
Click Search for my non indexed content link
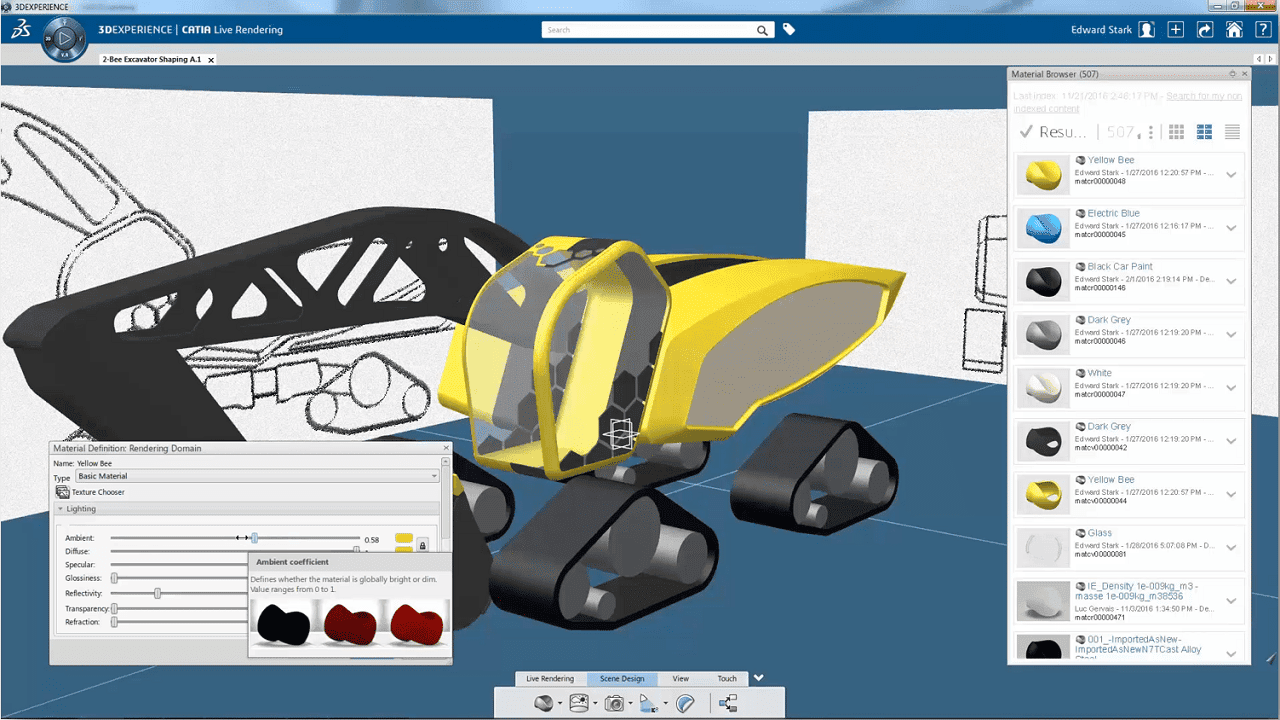tap(1203, 96)
